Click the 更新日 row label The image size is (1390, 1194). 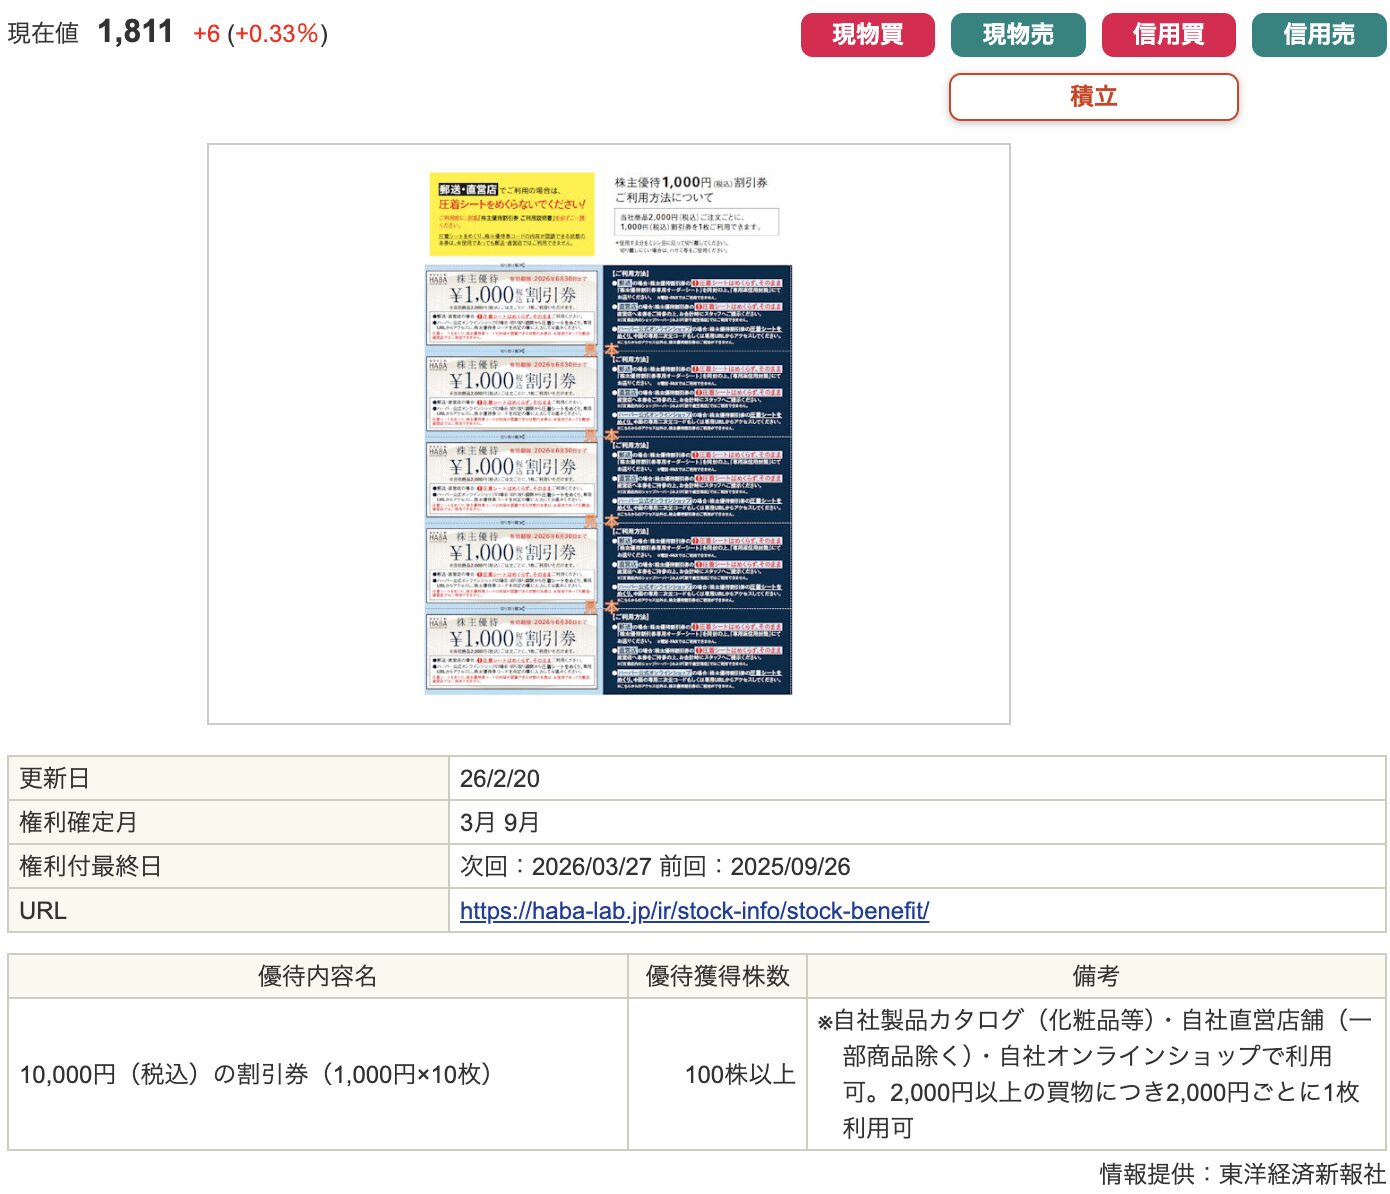click(55, 779)
